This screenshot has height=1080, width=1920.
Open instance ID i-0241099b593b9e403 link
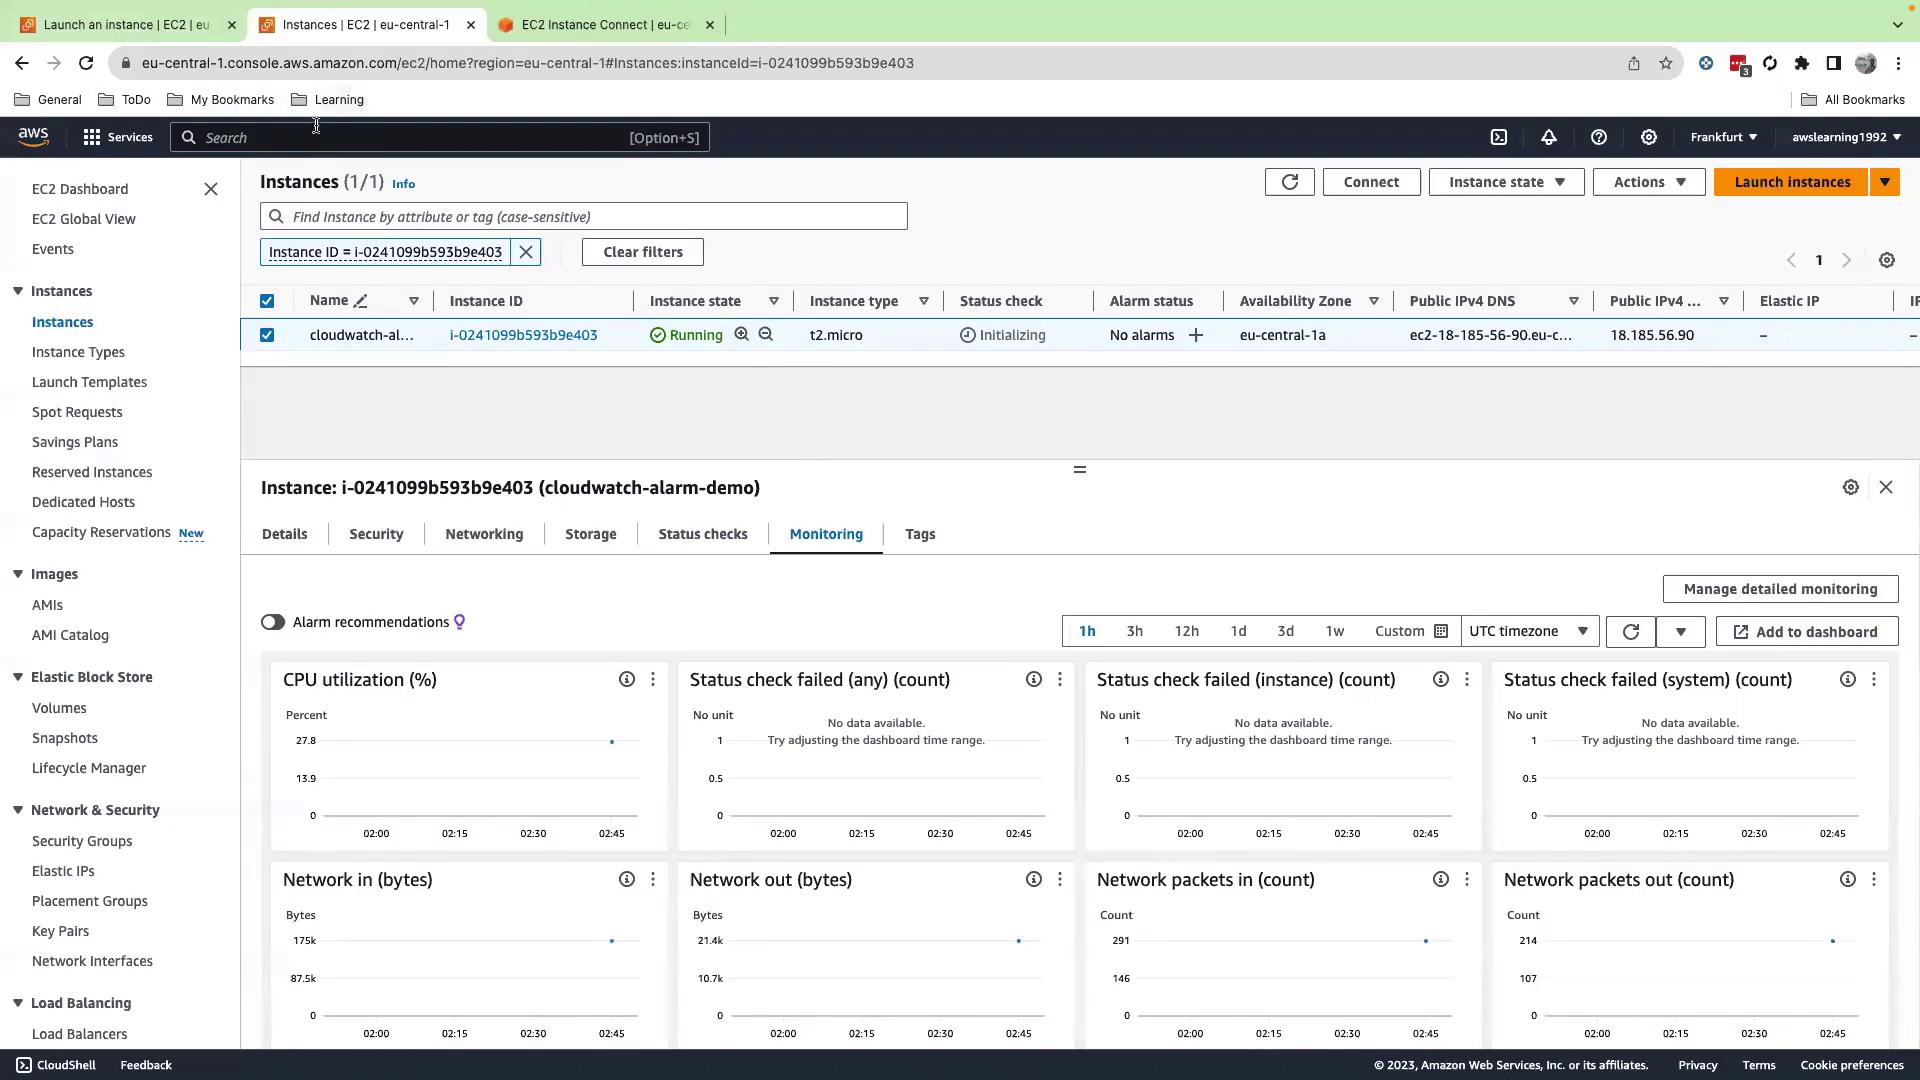523,335
